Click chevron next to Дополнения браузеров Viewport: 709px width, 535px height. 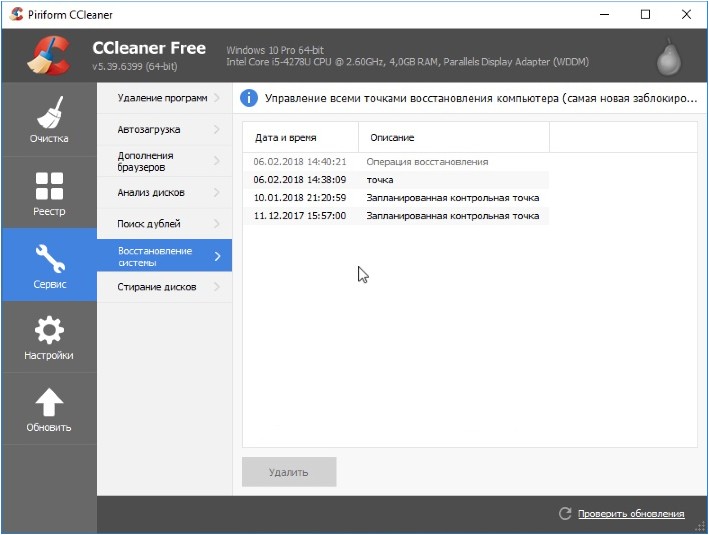[217, 161]
